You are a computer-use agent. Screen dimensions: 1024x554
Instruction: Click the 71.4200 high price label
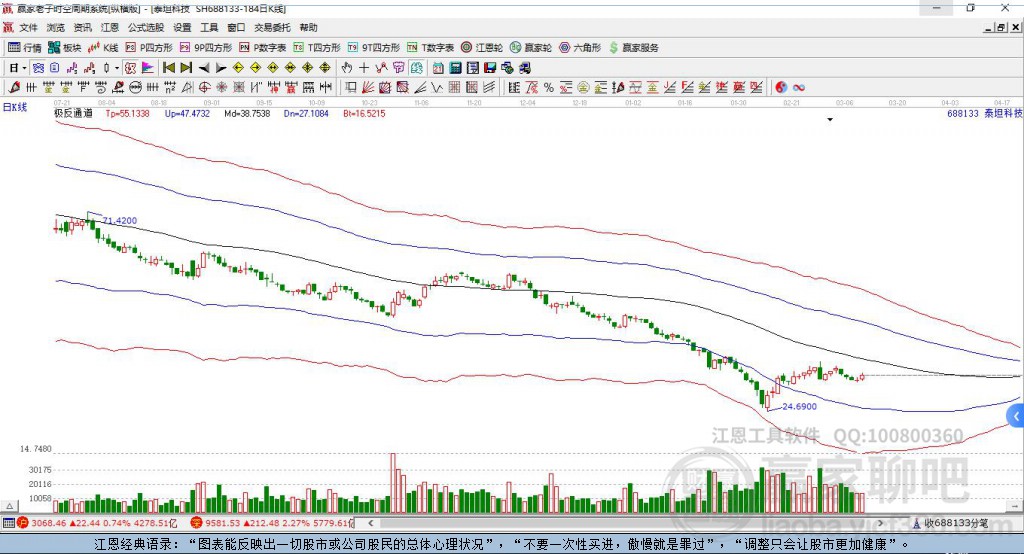click(x=120, y=221)
